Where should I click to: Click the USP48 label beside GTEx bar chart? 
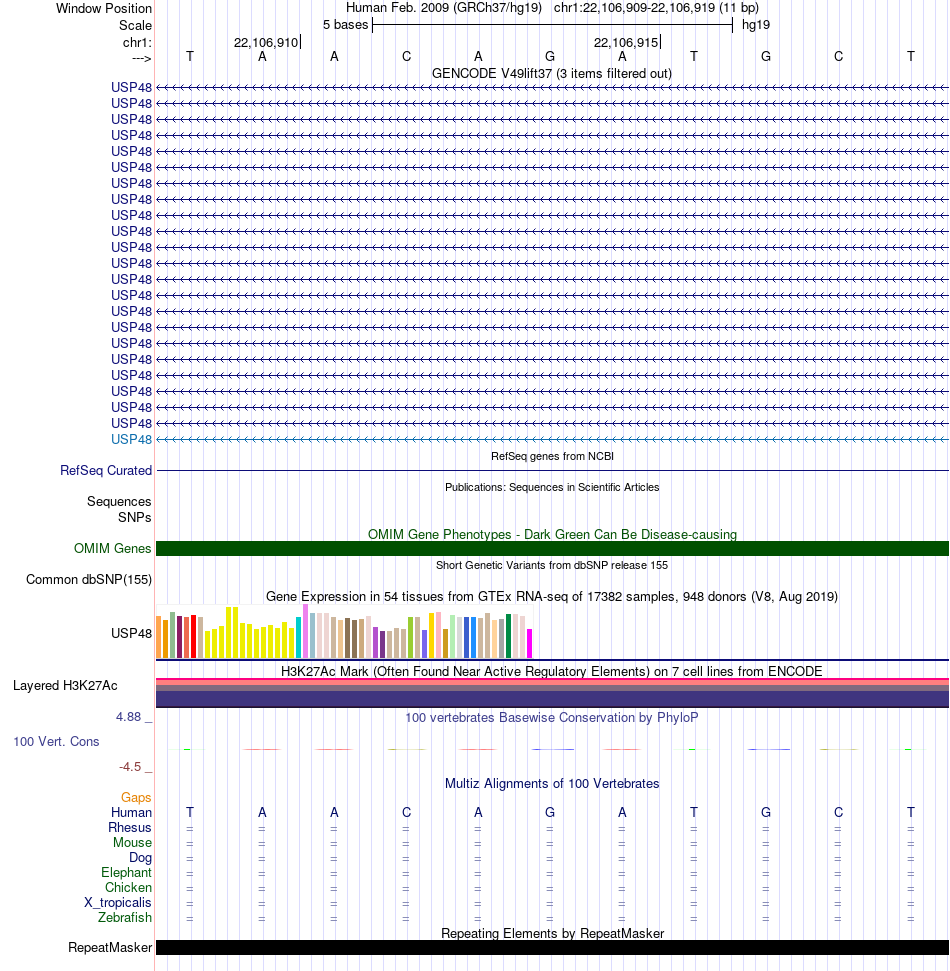(131, 633)
